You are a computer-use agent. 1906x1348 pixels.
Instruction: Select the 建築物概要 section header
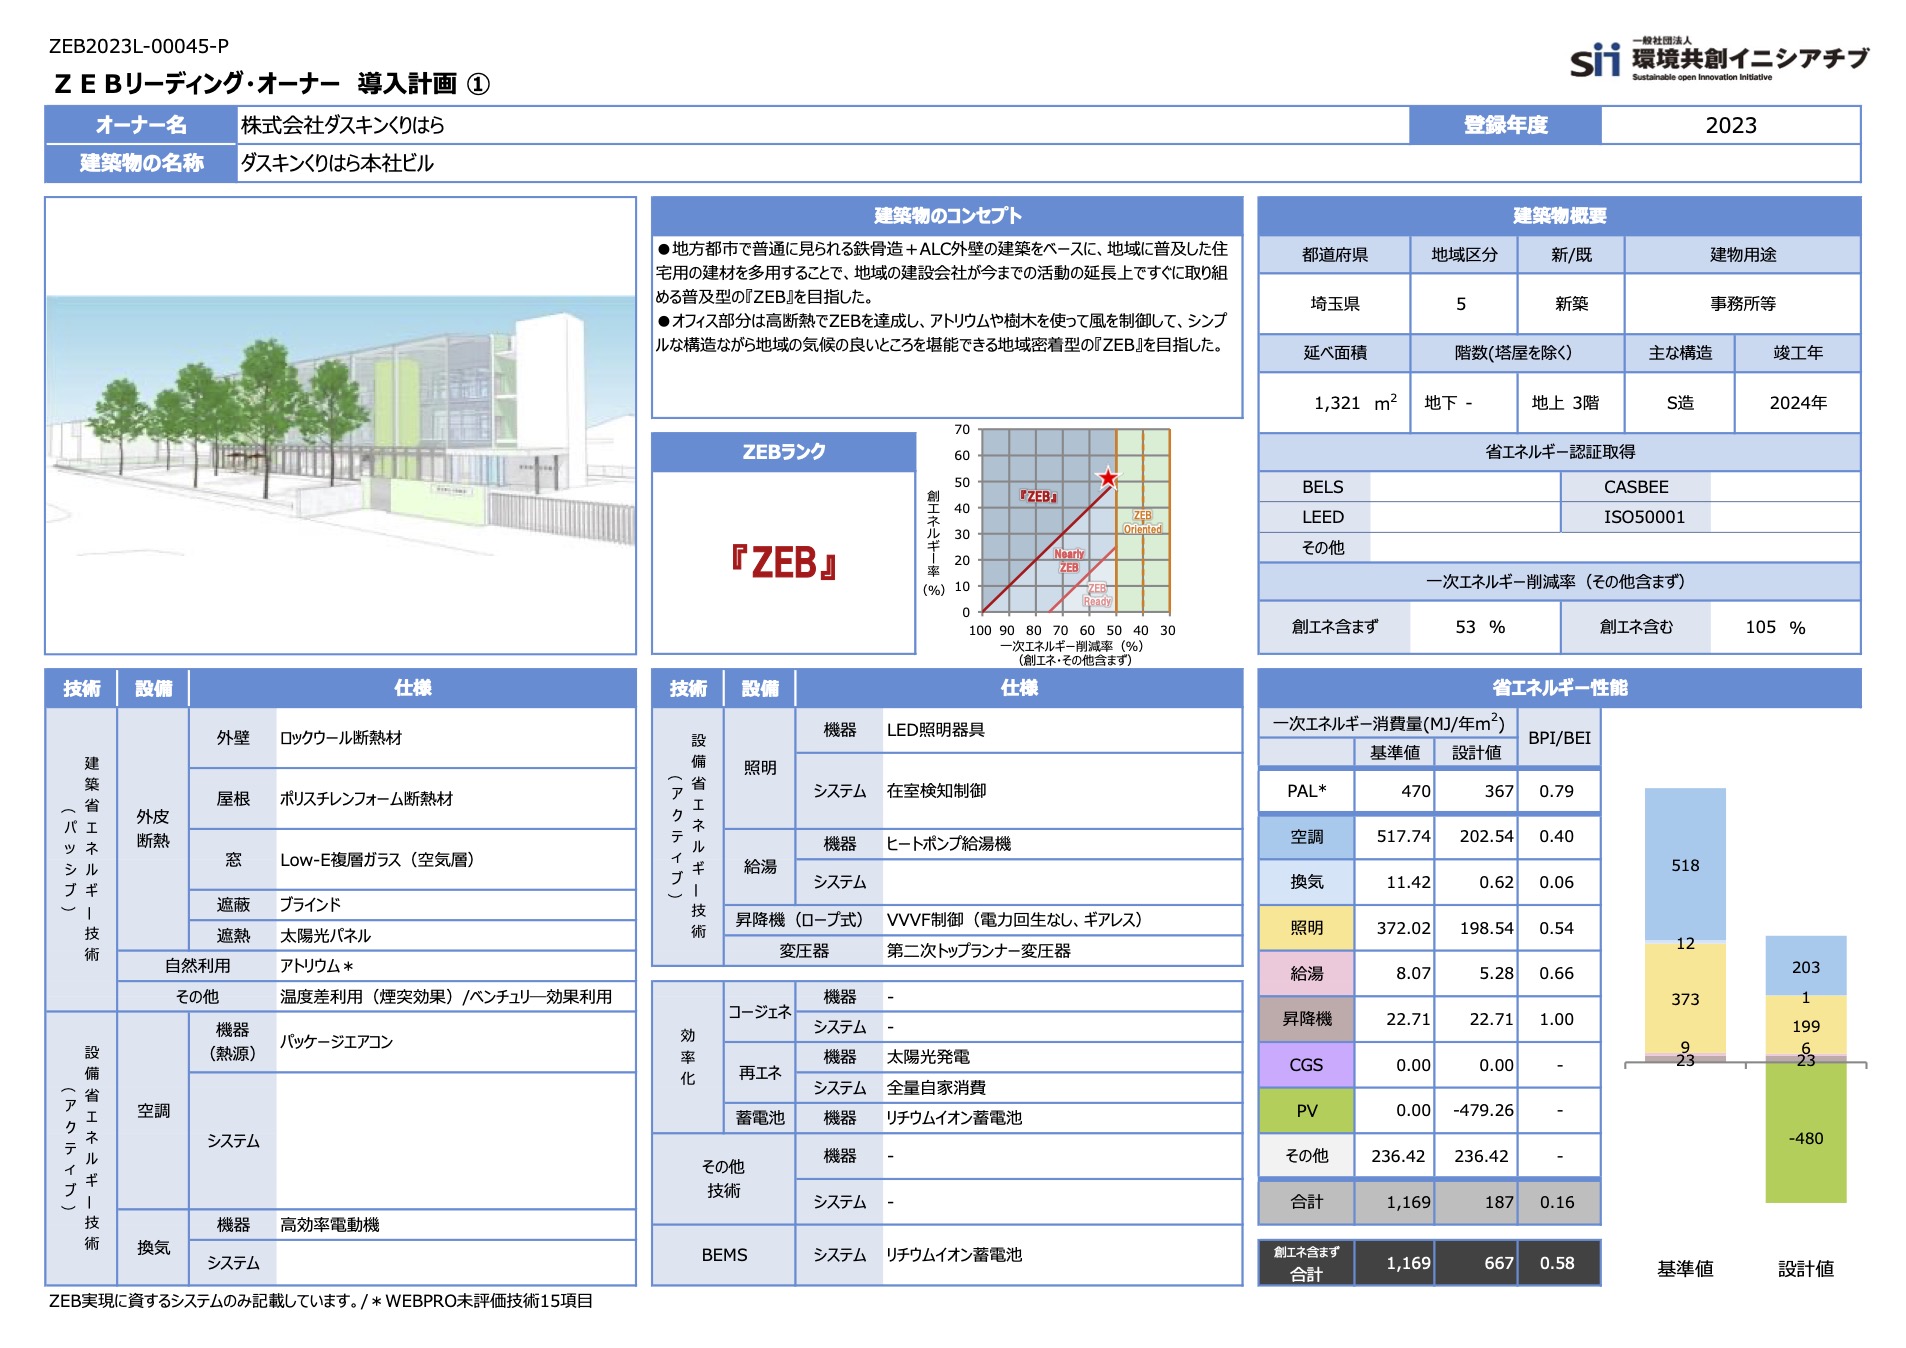[1558, 216]
